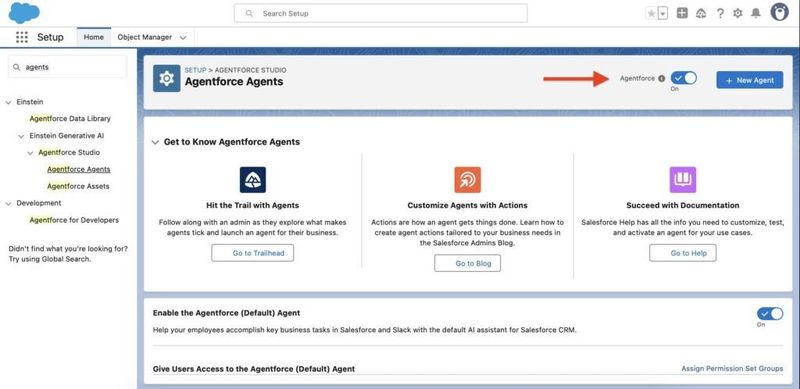Viewport: 800px width, 389px height.
Task: Click the Hit the Trail with Agents heading
Action: (x=253, y=205)
